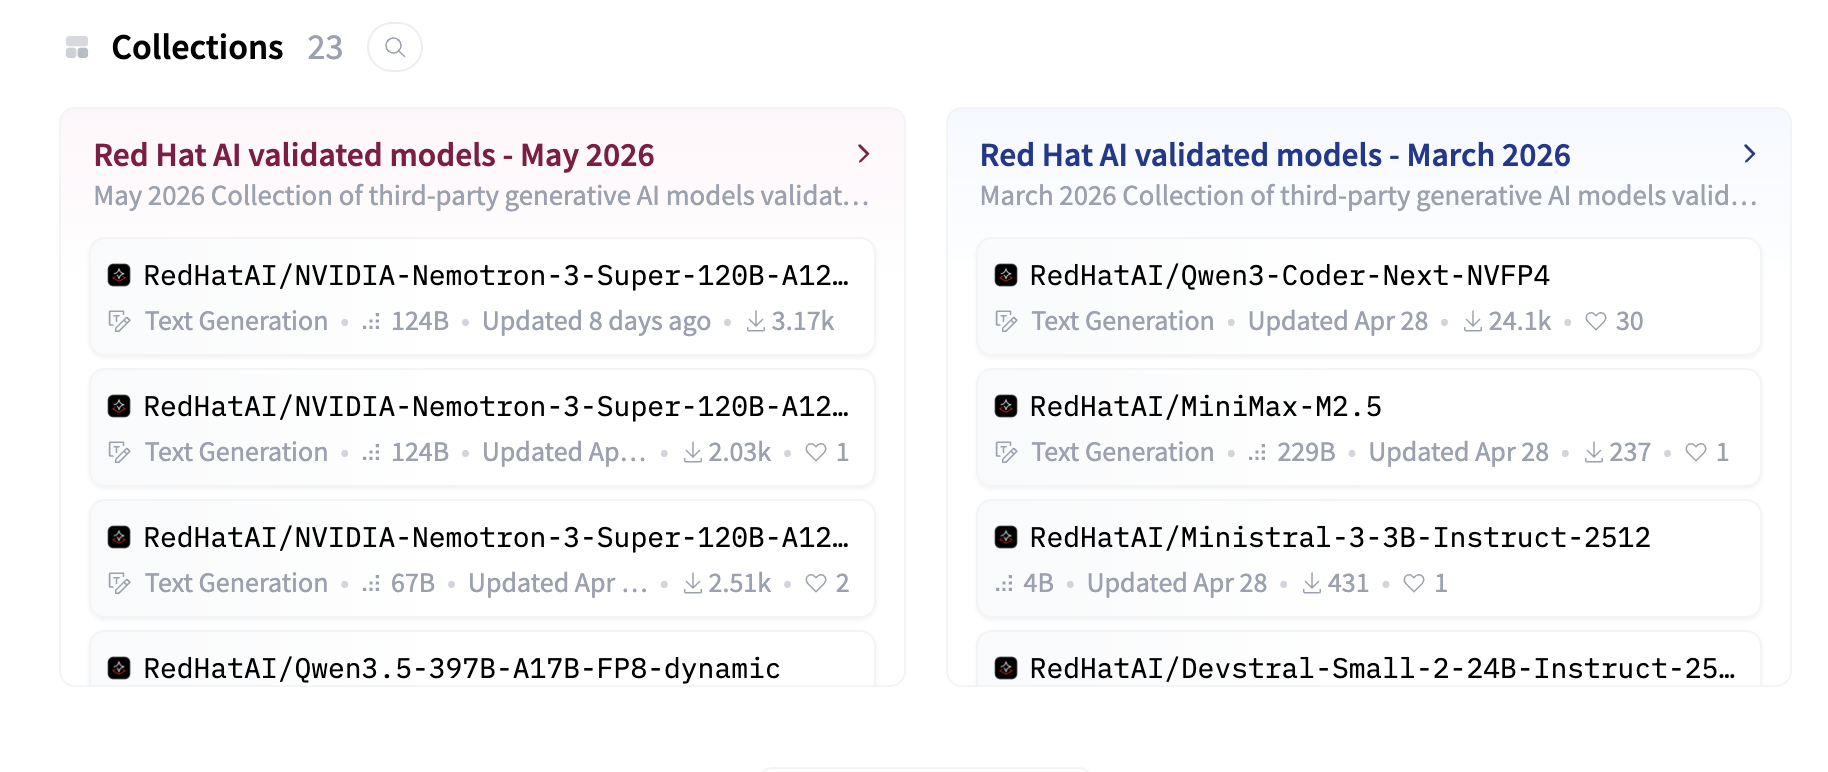Expand the May 2026 collection via its chevron
The height and width of the screenshot is (772, 1828).
[863, 154]
